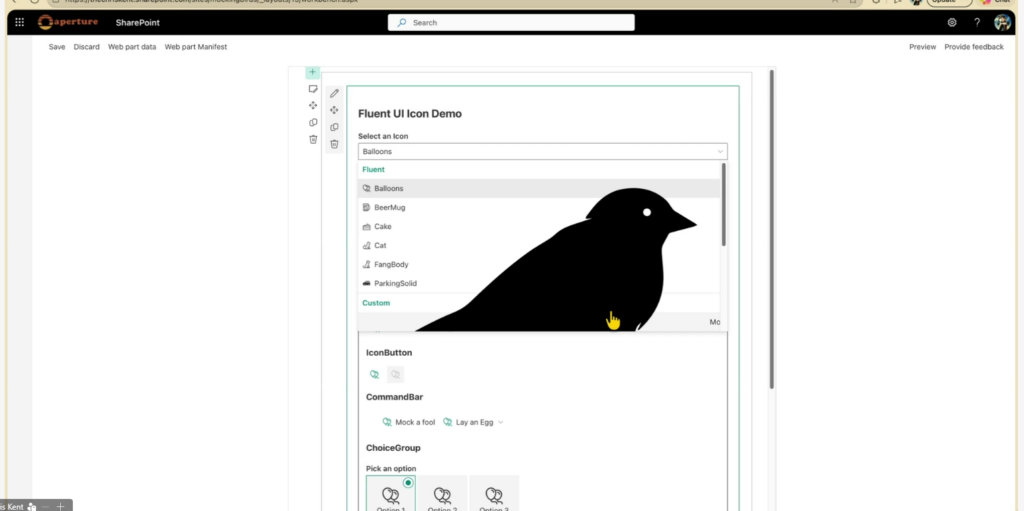Click the Lay an Egg command

(x=468, y=422)
